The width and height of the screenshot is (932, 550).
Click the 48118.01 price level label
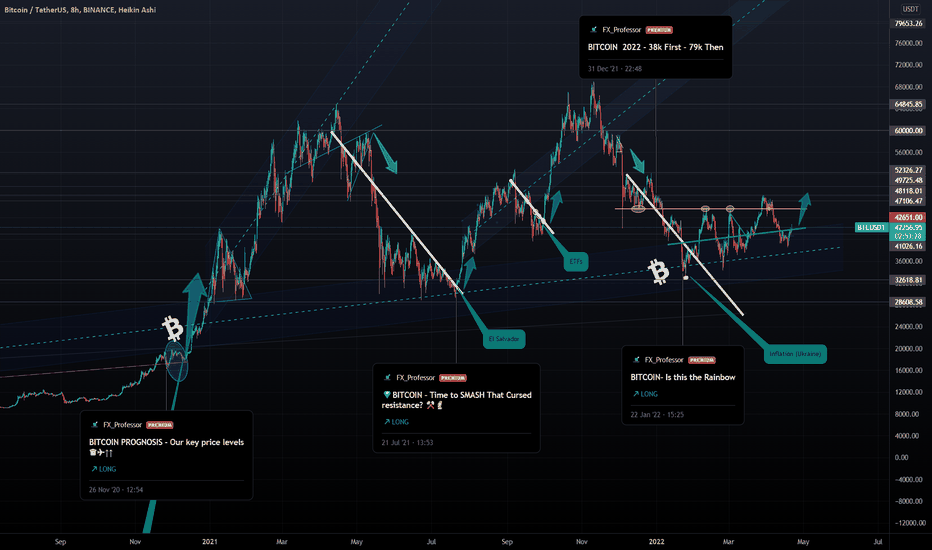(x=908, y=191)
